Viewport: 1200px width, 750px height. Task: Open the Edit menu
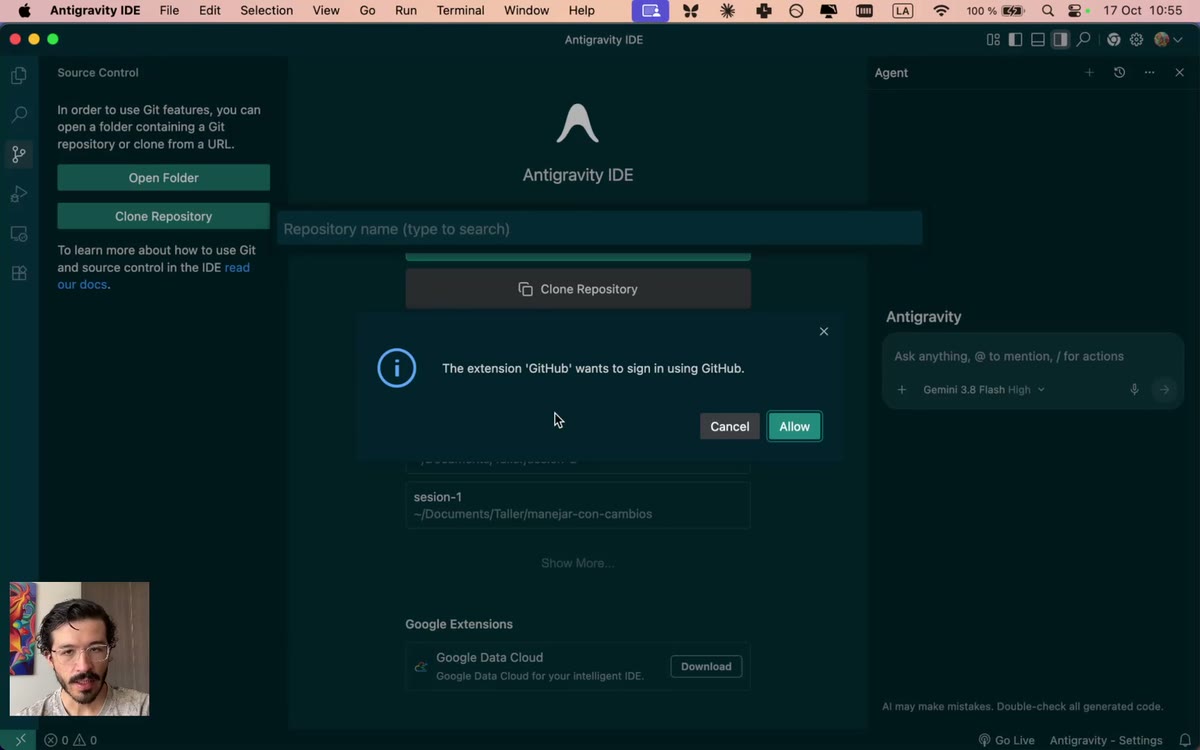(x=210, y=11)
